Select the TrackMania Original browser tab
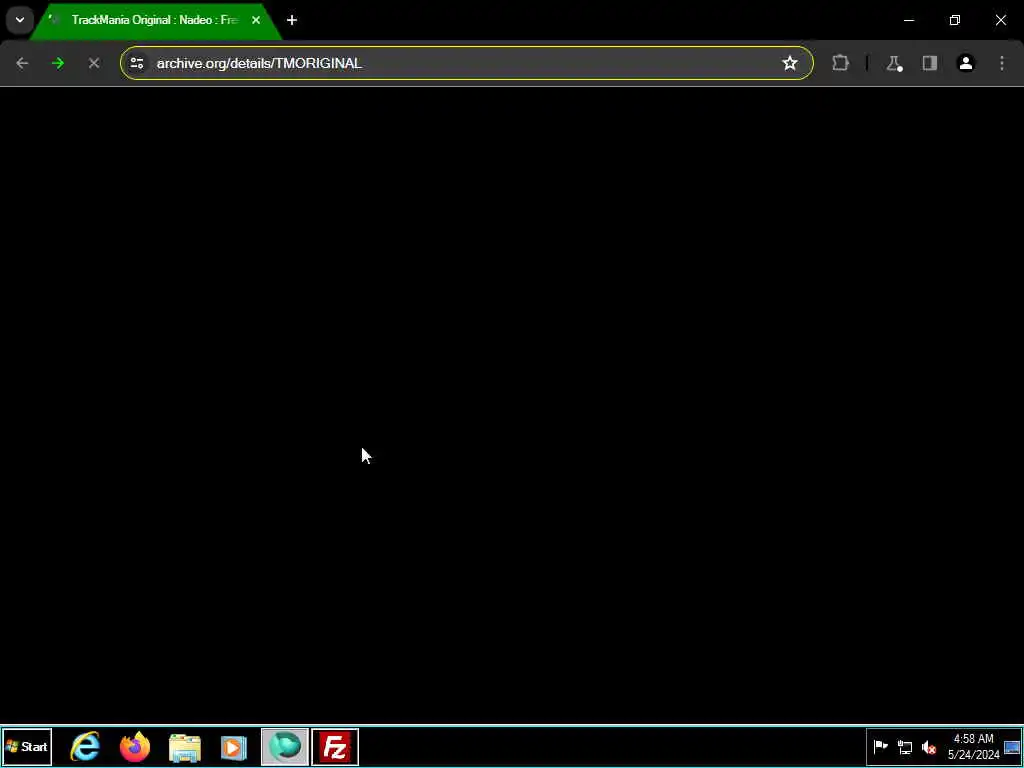 point(155,20)
